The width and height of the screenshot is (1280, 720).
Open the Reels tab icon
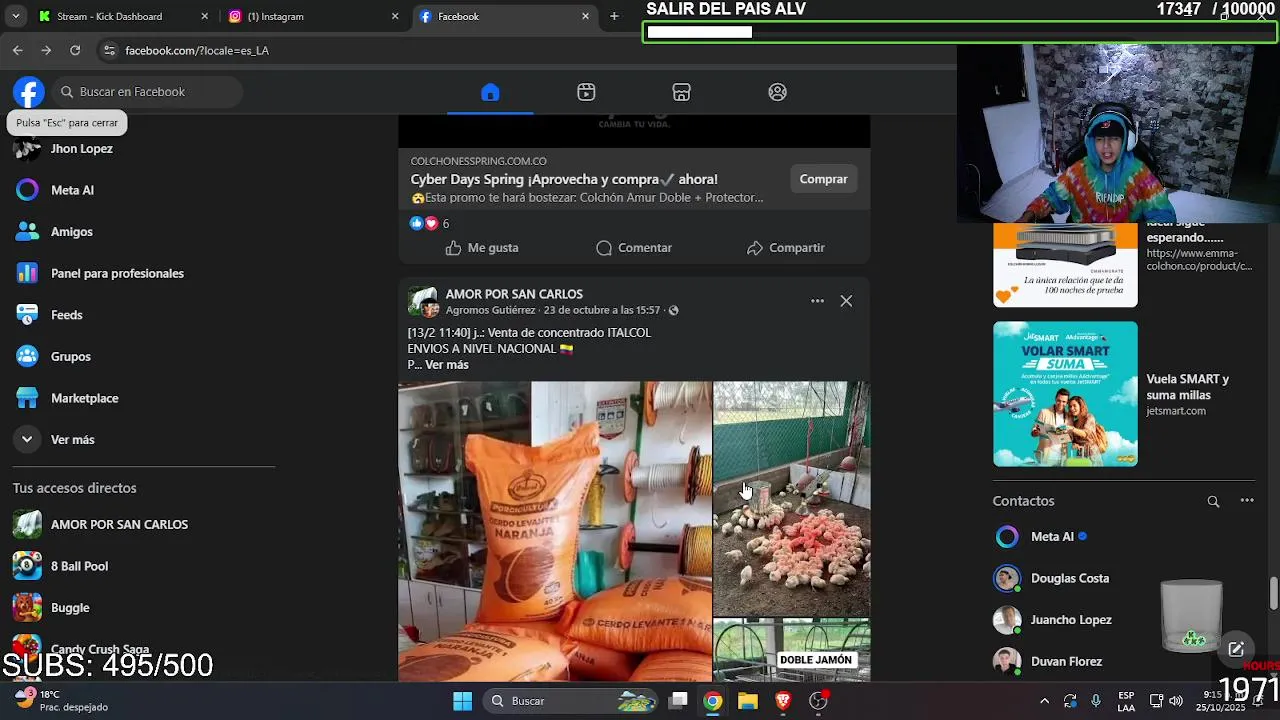pos(586,92)
